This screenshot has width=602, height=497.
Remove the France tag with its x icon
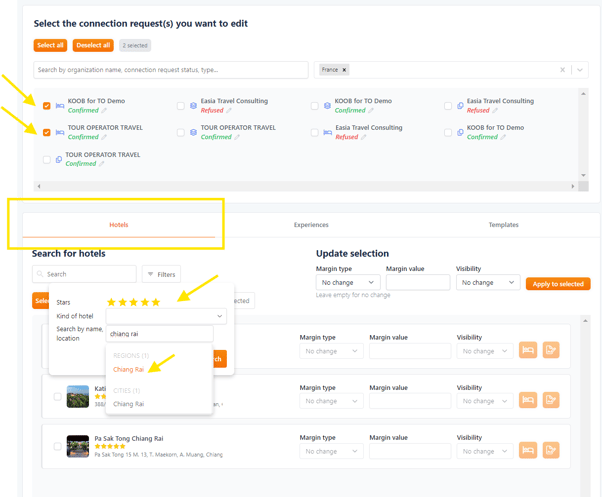click(344, 70)
